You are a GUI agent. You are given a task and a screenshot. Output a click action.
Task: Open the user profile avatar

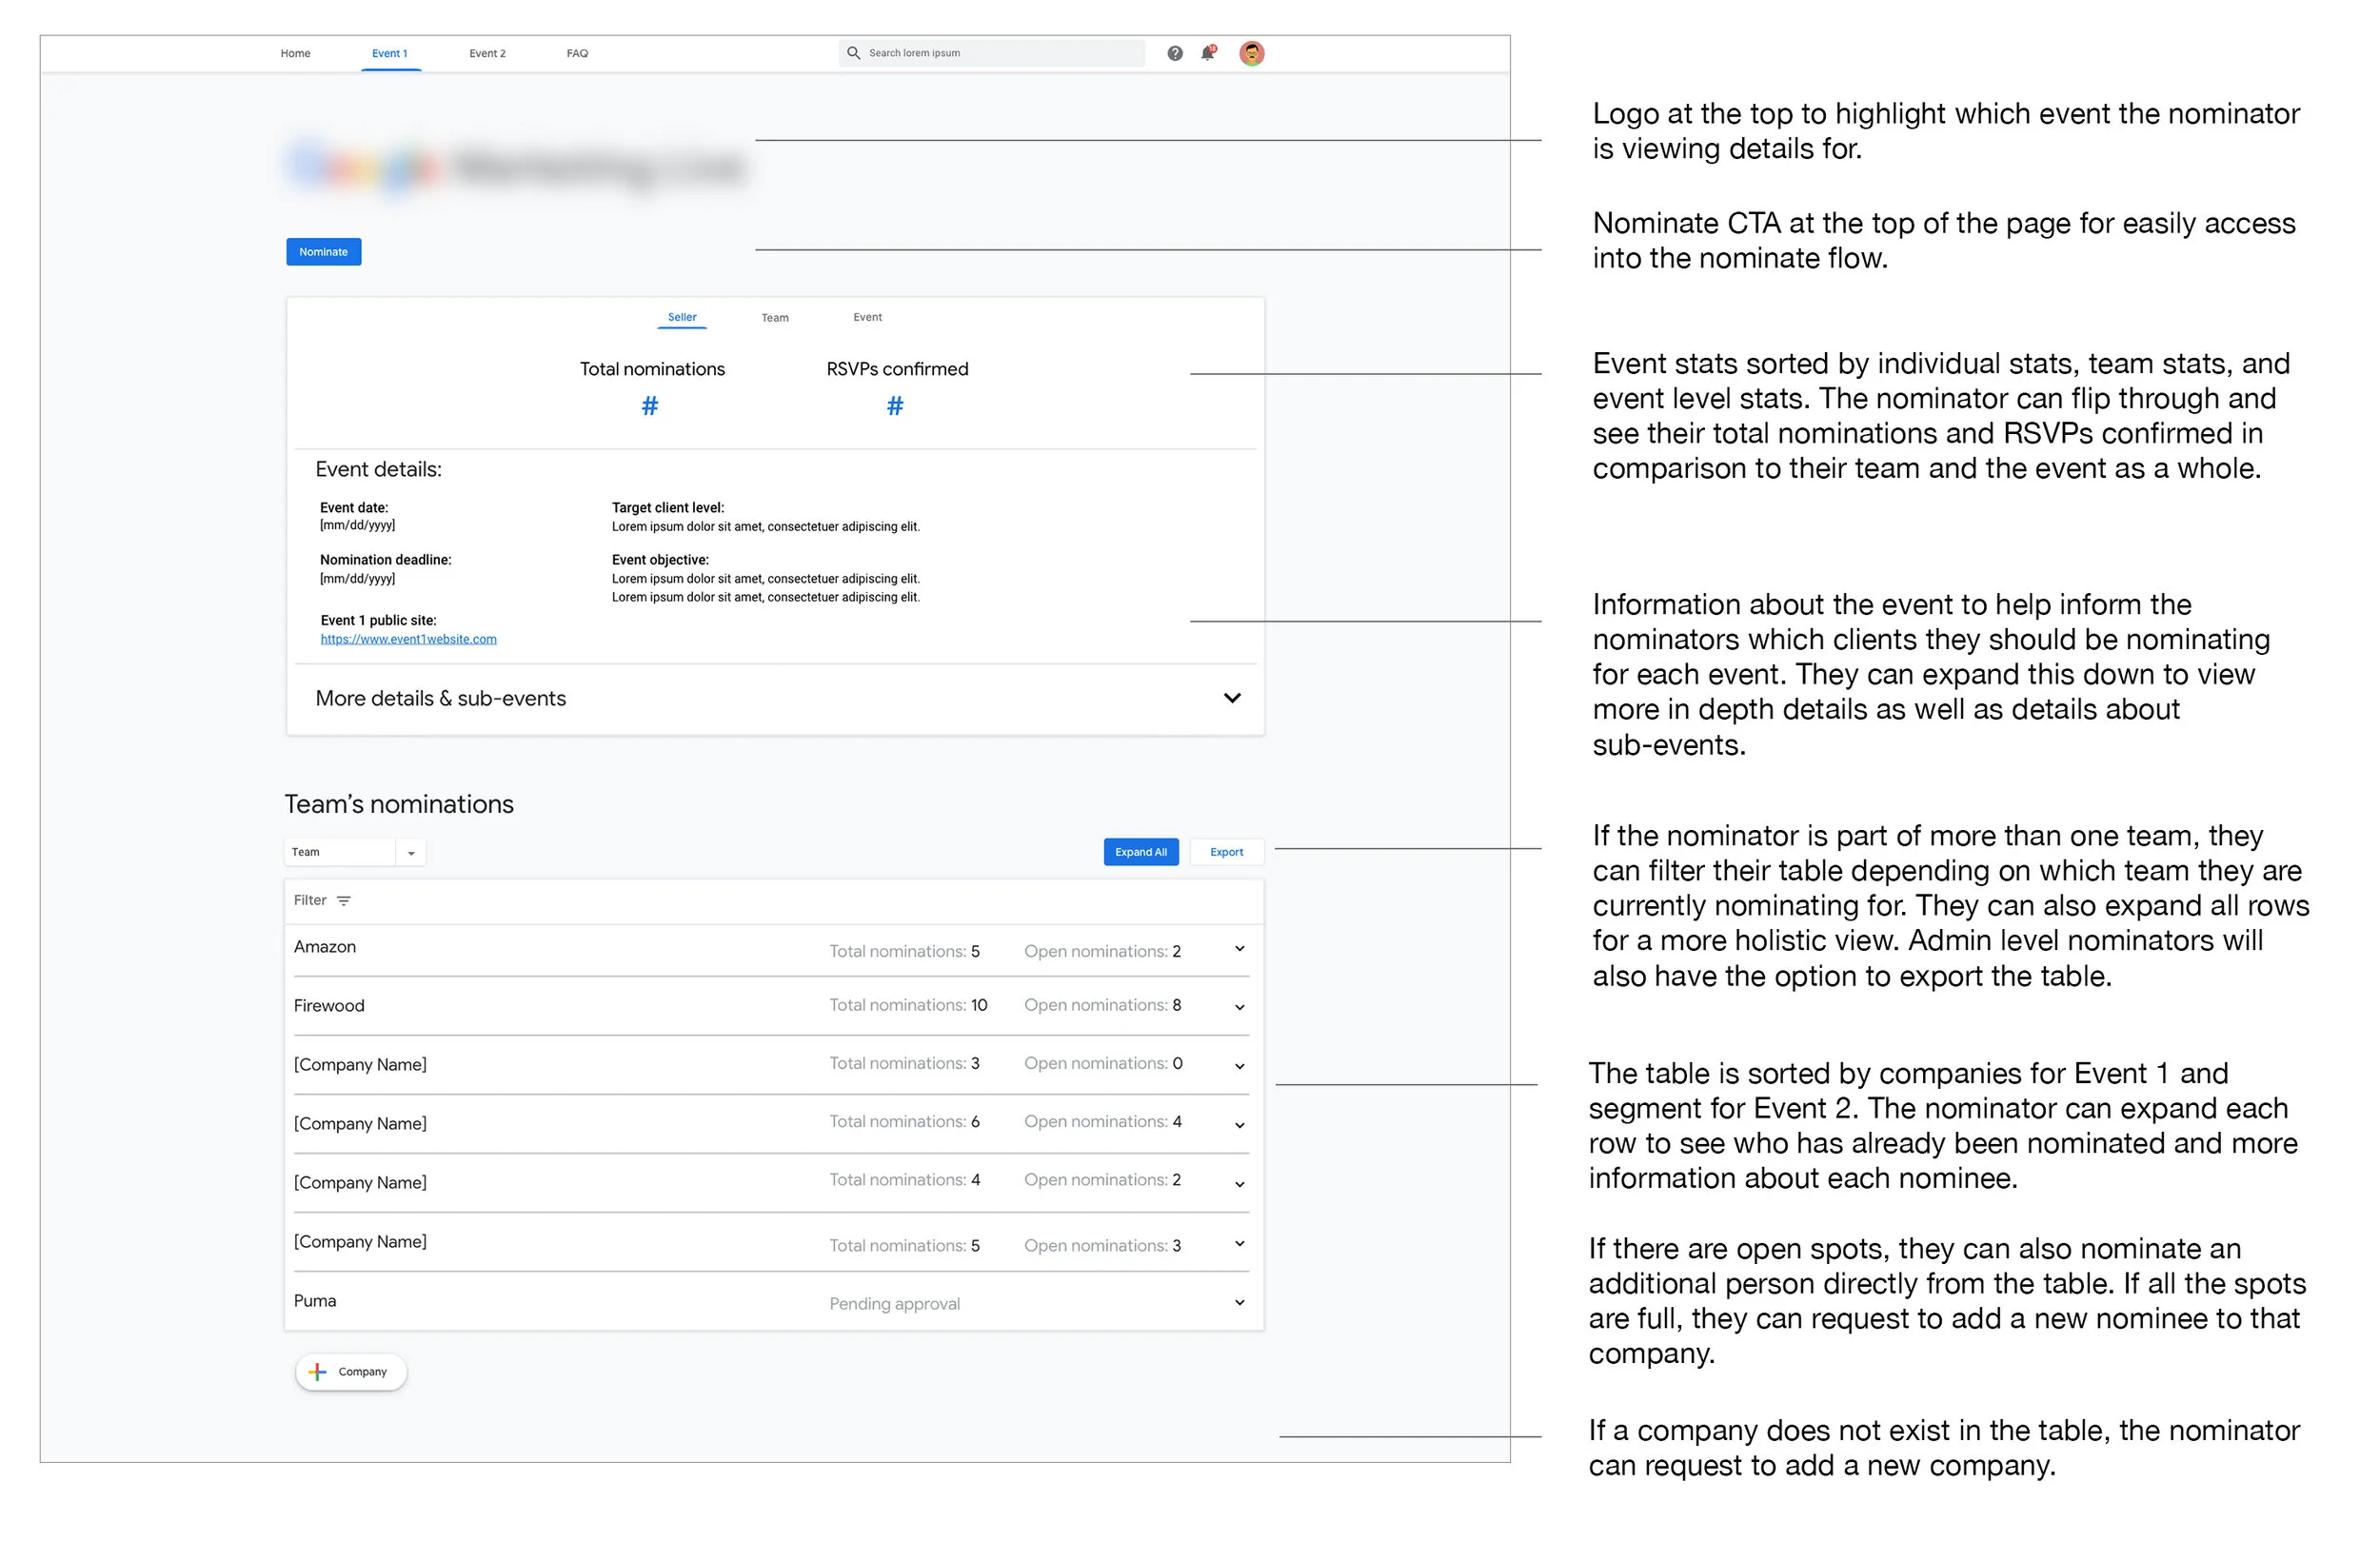(1251, 53)
